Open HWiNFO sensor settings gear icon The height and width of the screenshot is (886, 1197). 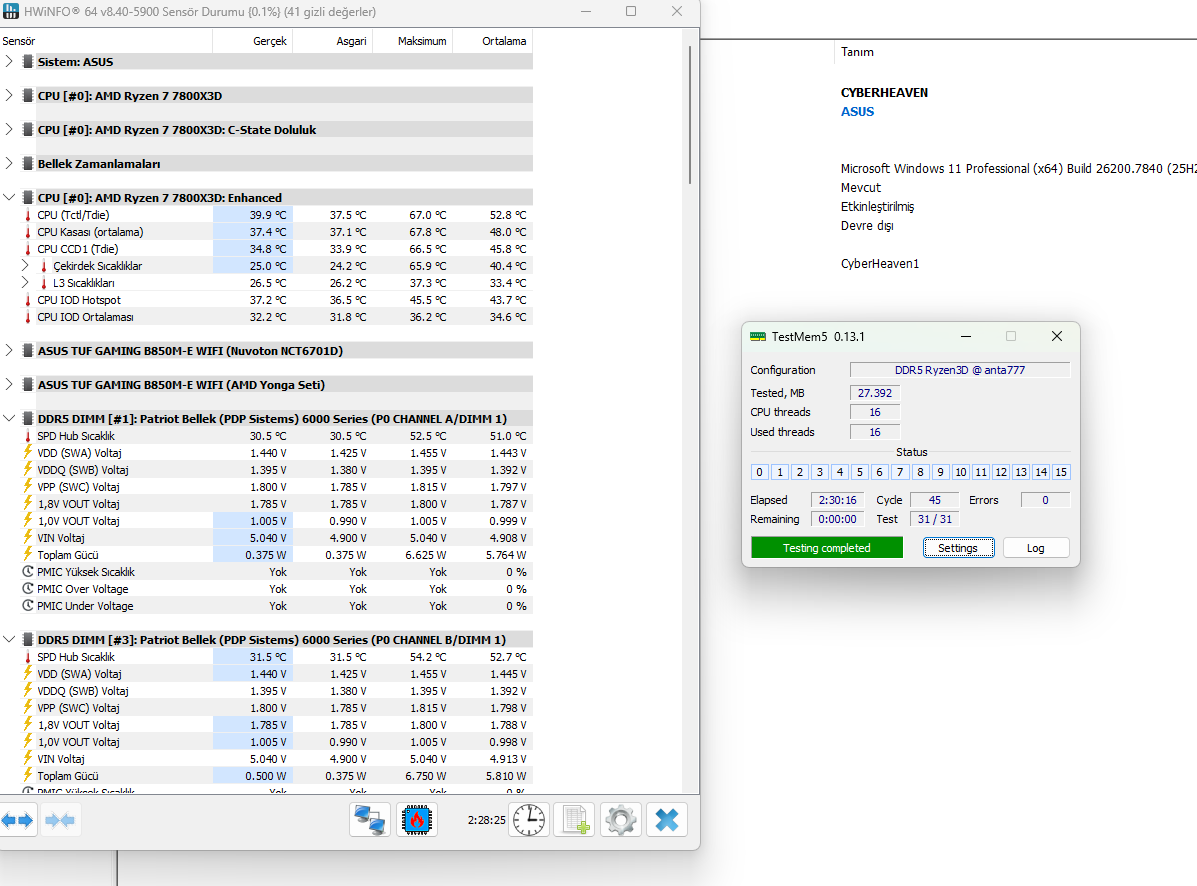(x=621, y=820)
